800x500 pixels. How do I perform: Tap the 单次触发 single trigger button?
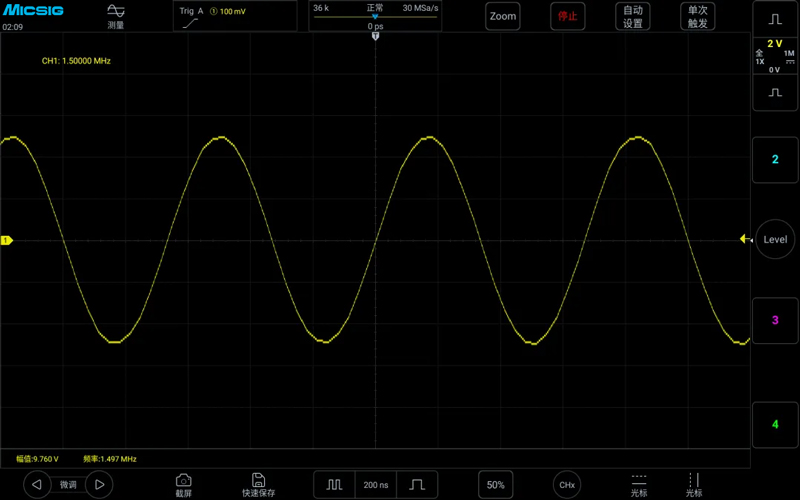[697, 16]
